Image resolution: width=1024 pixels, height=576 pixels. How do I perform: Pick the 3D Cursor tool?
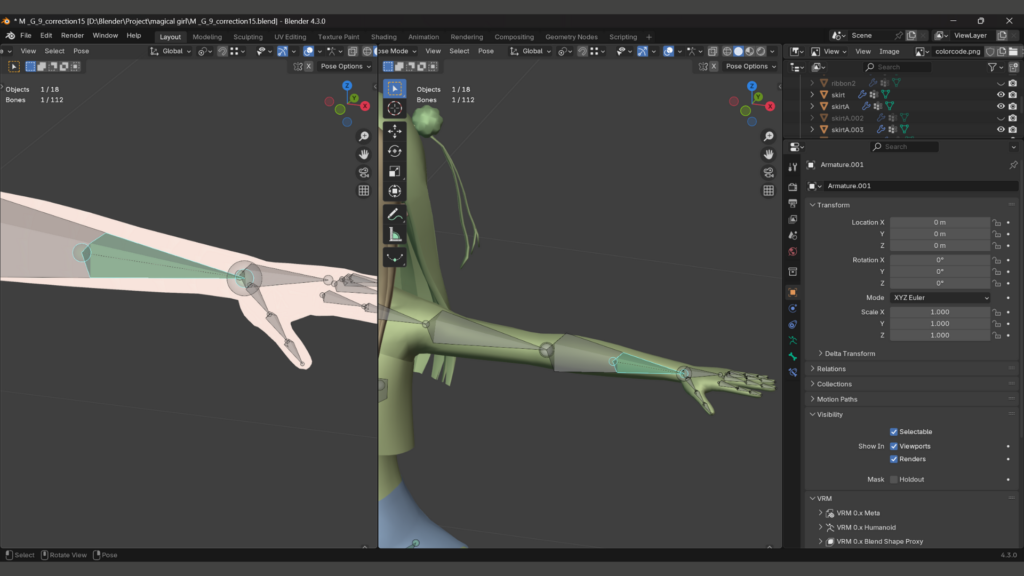click(395, 108)
